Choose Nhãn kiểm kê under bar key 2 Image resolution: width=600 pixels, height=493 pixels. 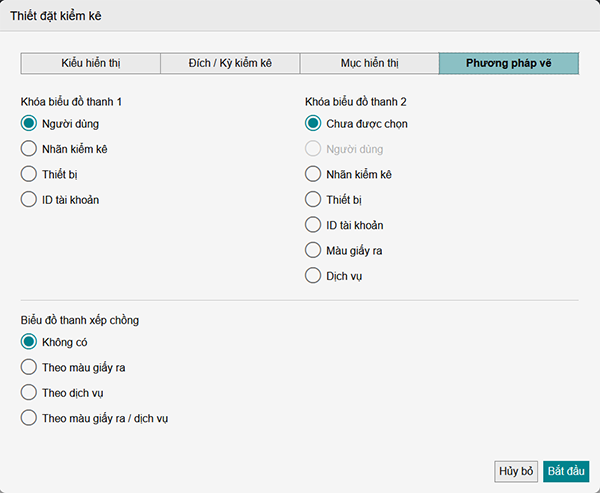click(x=313, y=174)
